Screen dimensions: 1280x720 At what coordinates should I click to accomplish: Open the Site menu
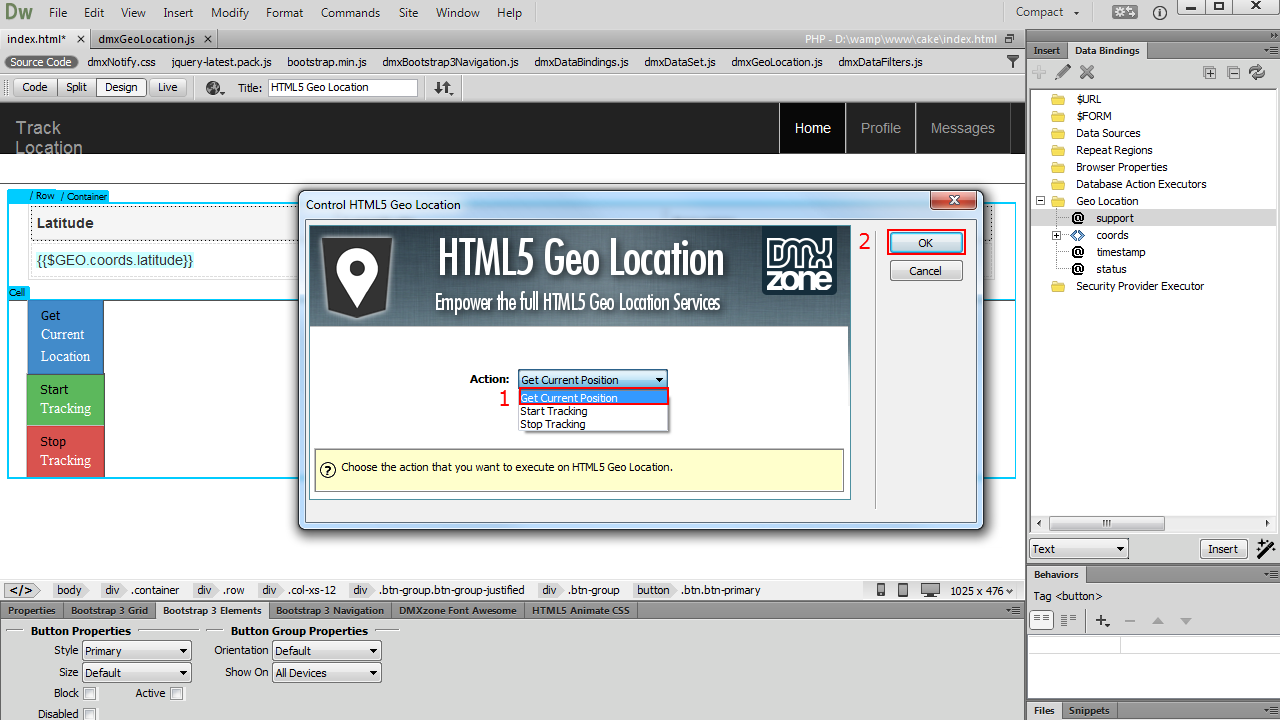pyautogui.click(x=408, y=13)
